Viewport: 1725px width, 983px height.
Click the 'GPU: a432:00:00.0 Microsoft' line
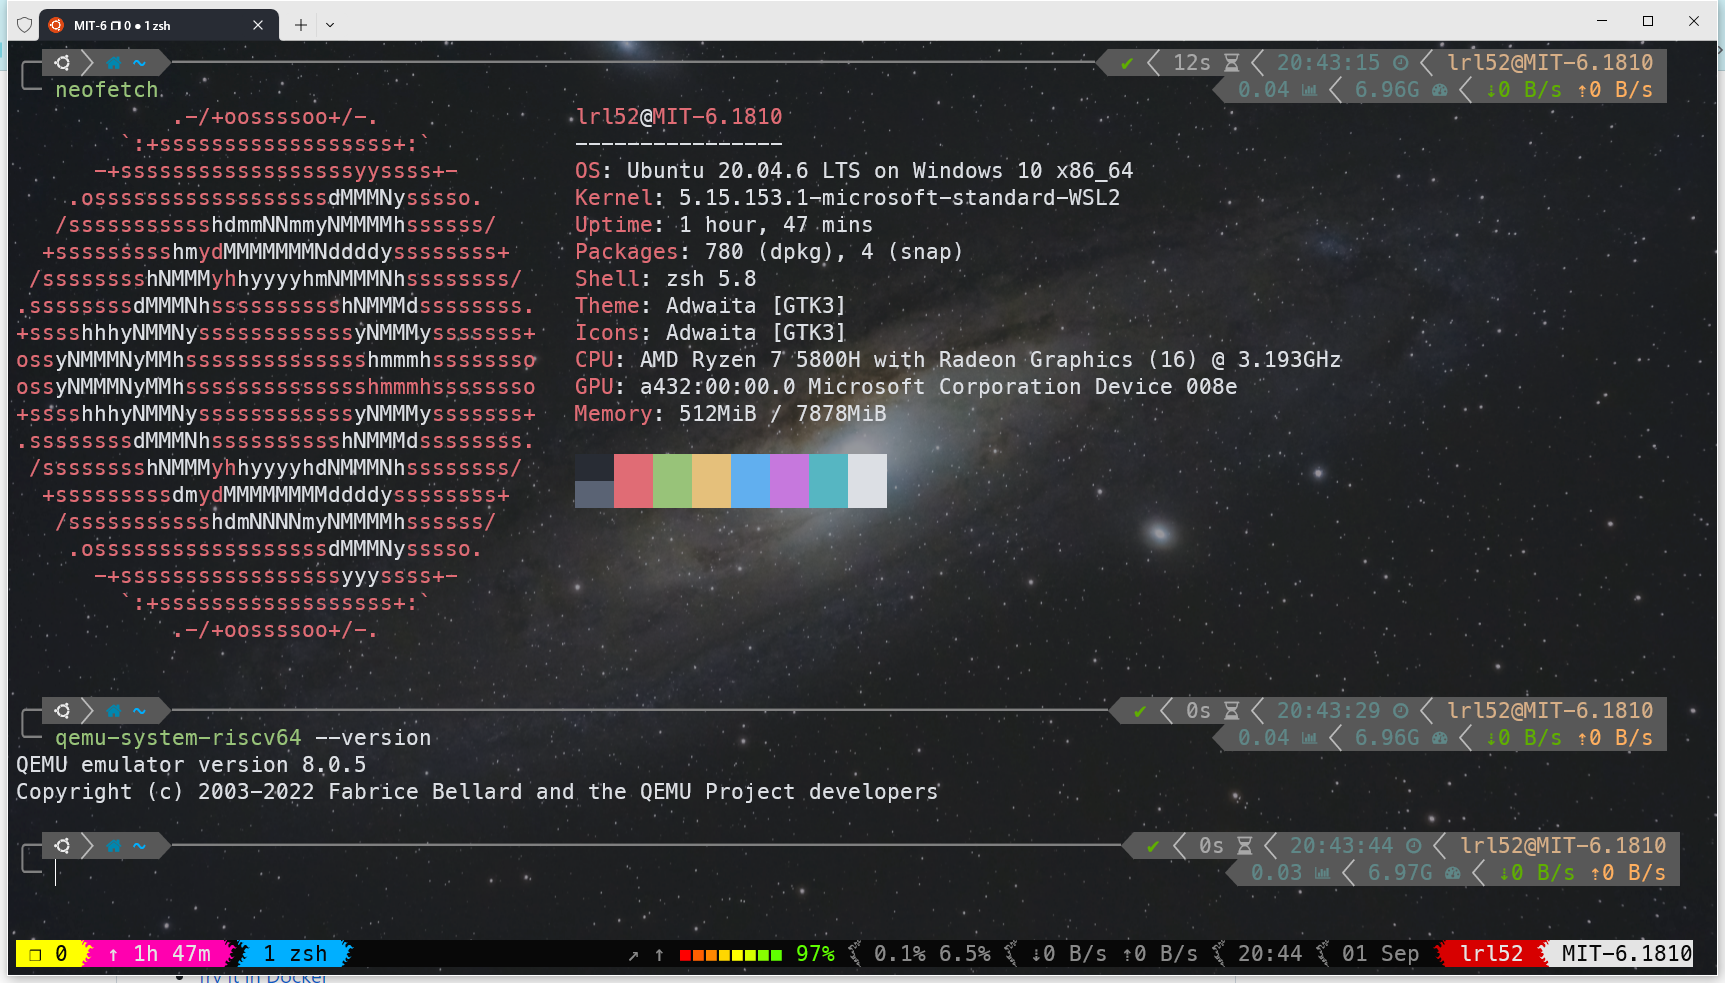click(x=906, y=387)
